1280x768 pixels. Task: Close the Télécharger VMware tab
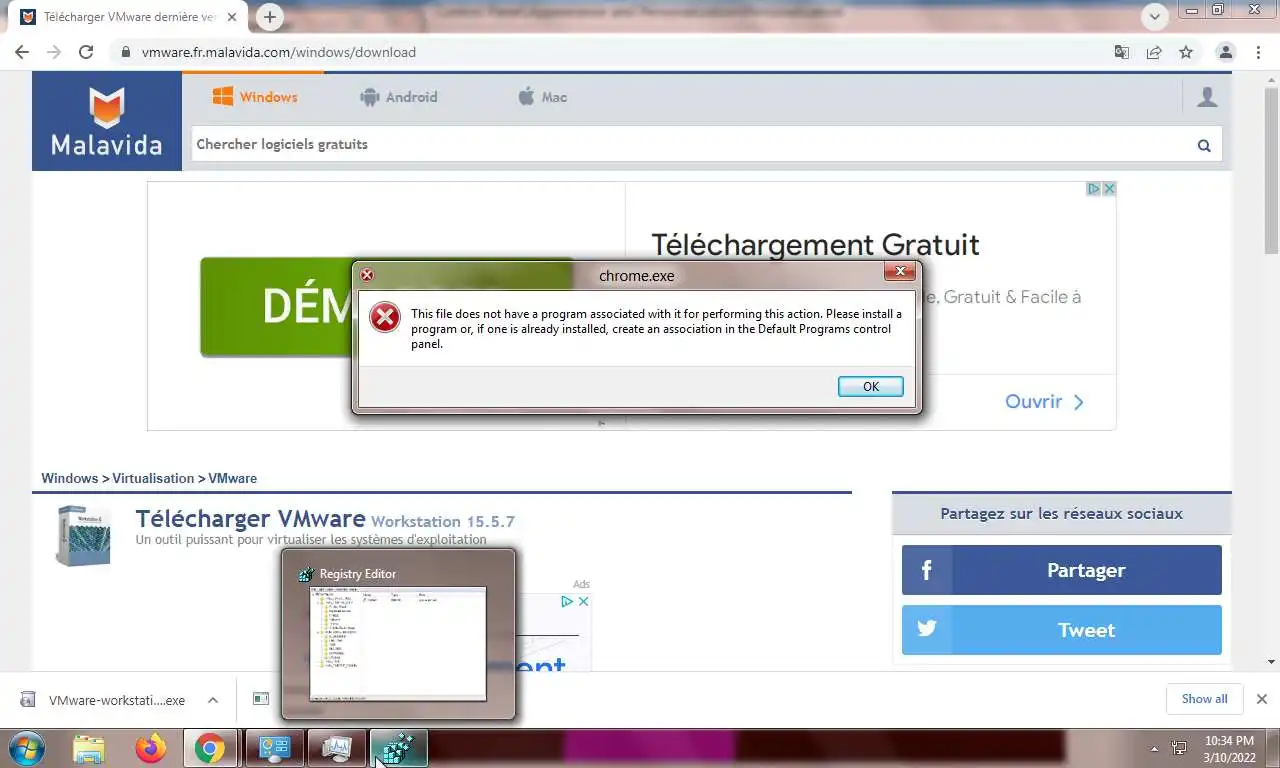pyautogui.click(x=232, y=17)
